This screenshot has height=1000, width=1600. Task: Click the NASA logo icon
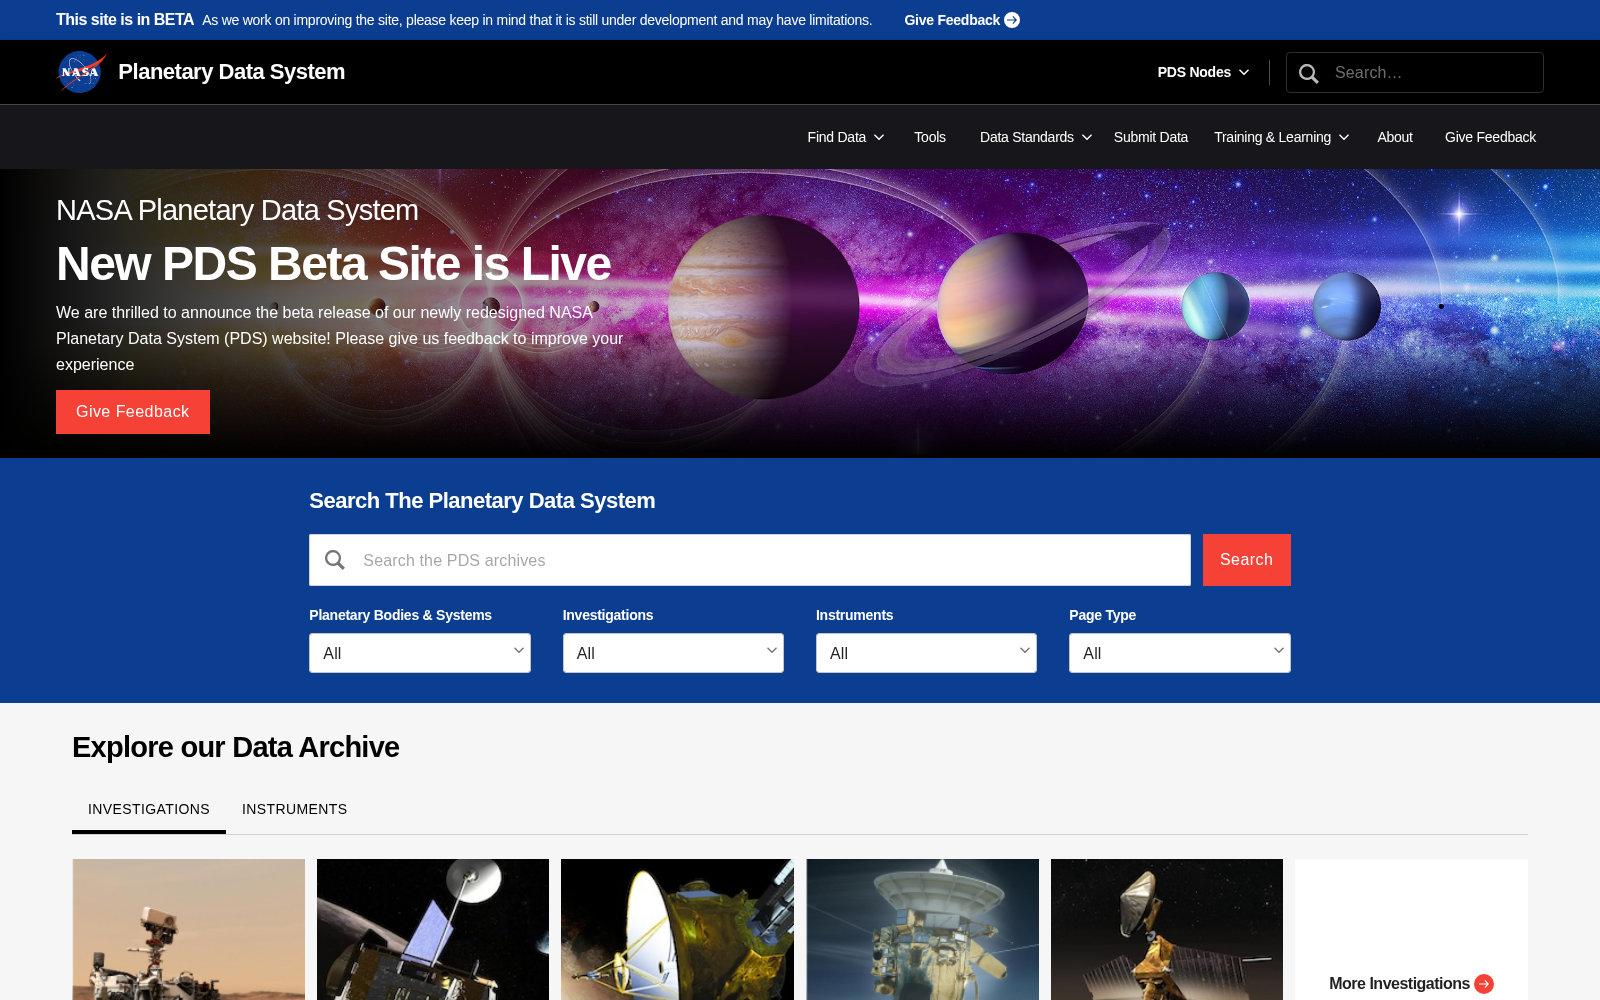[81, 72]
